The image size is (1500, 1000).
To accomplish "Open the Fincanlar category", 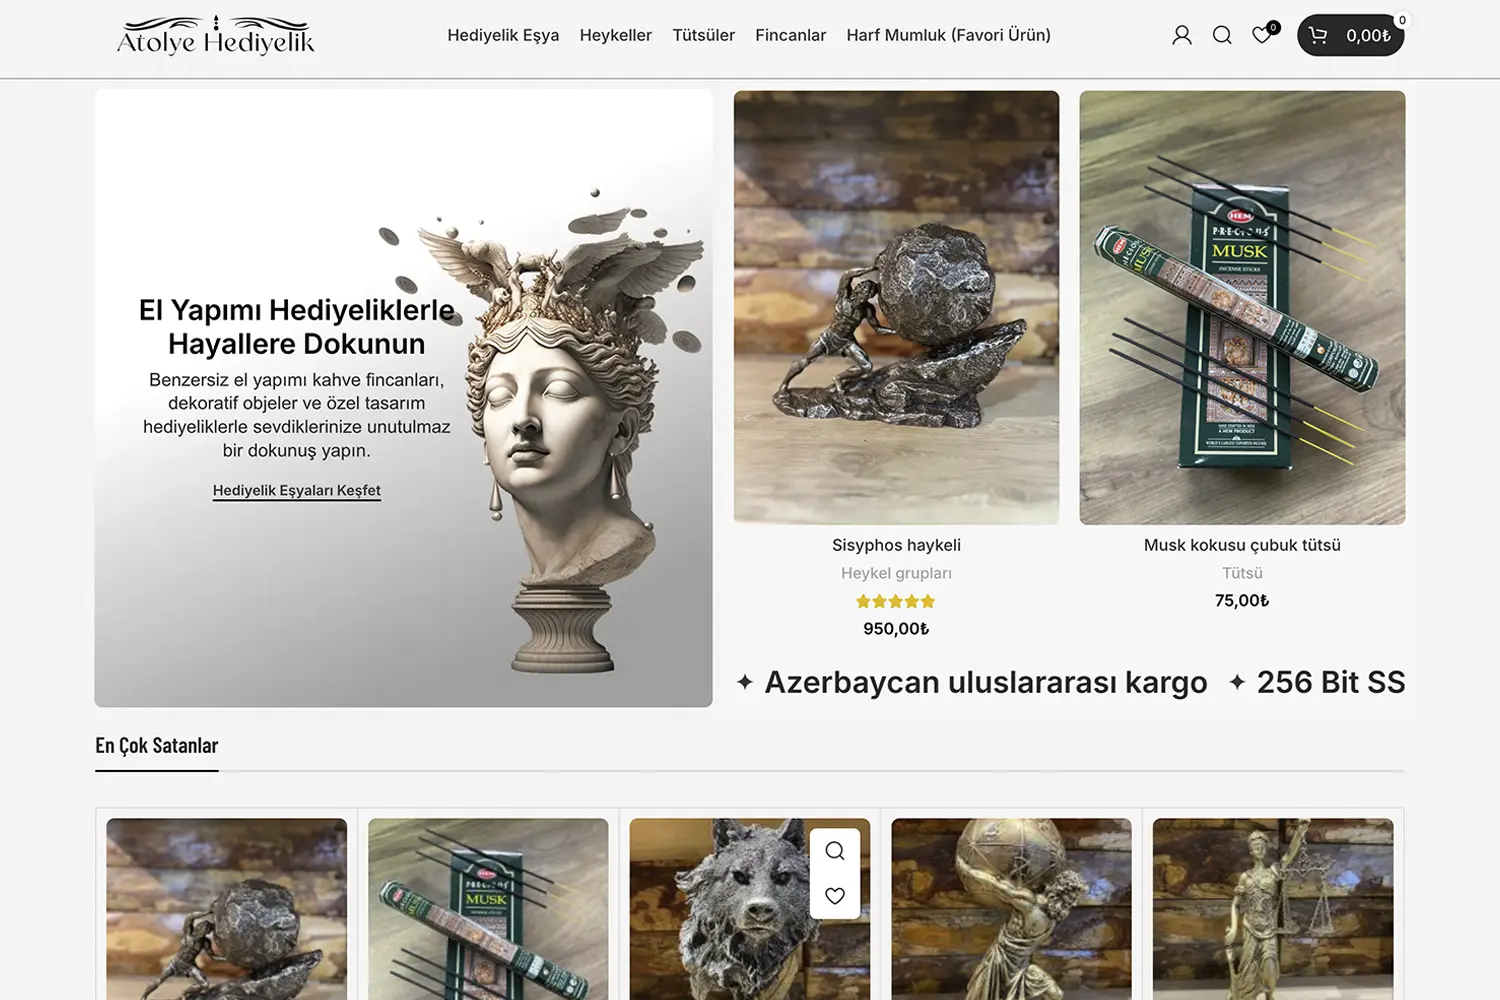I will [x=790, y=35].
